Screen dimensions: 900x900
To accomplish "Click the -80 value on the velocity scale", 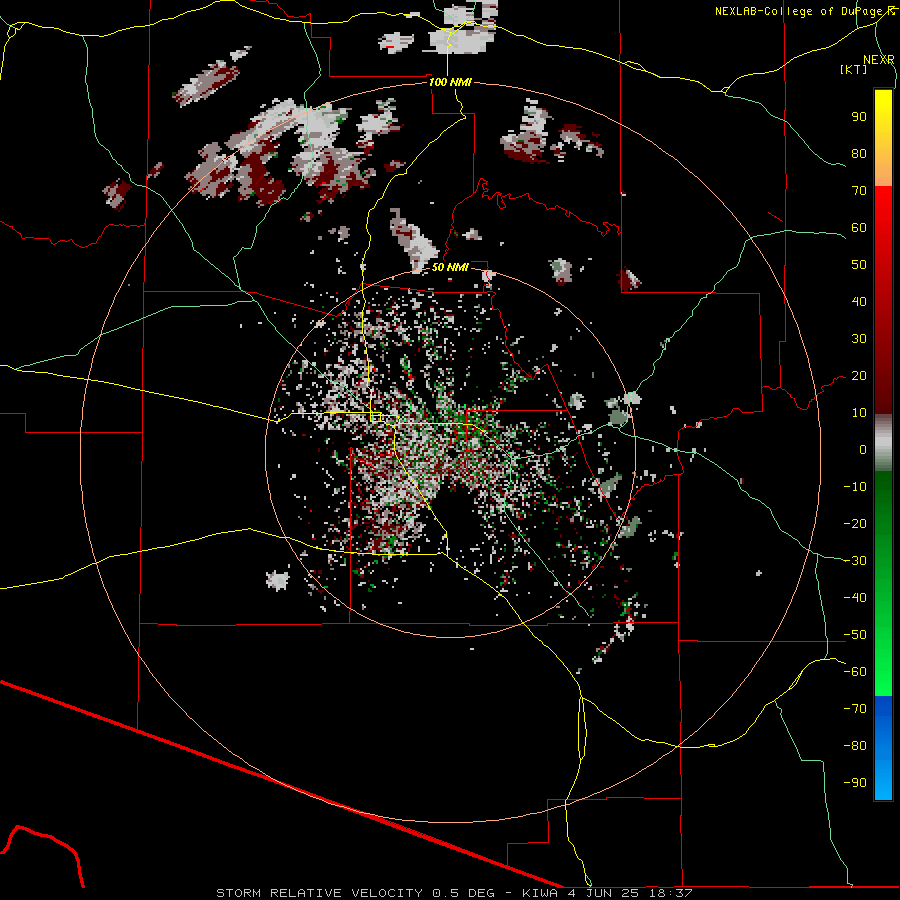I will (855, 746).
